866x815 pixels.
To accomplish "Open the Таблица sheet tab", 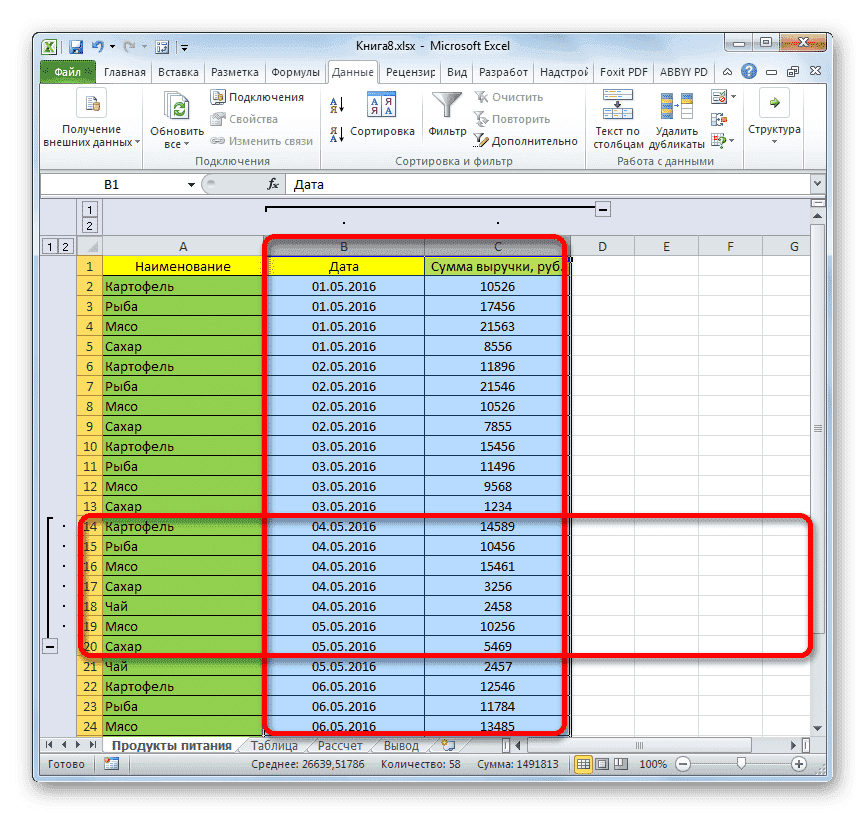I will 274,744.
